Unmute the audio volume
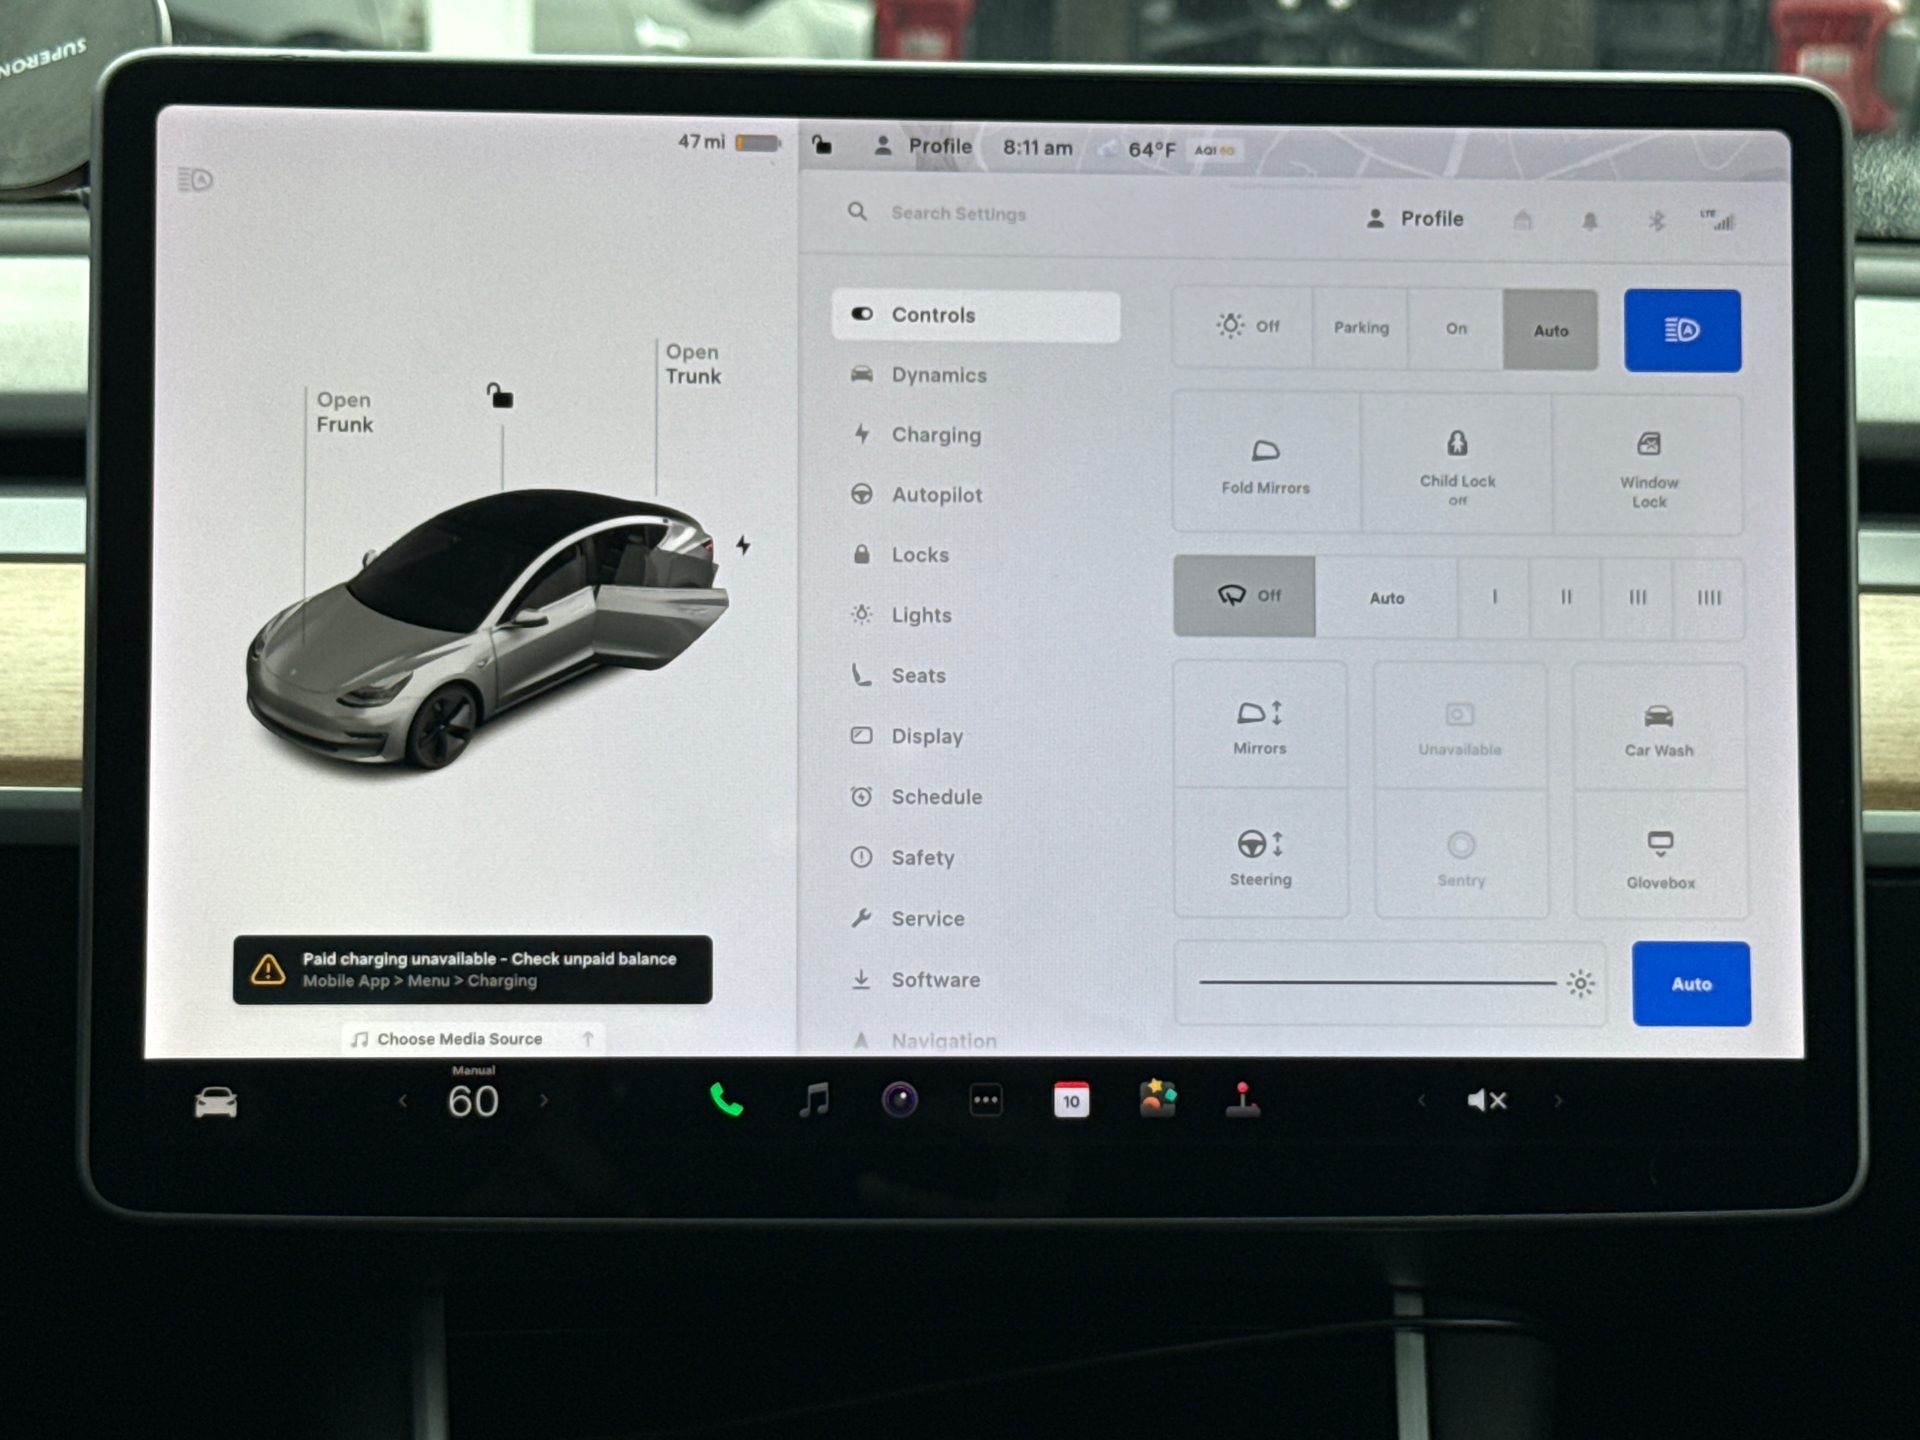Viewport: 1920px width, 1440px height. [1486, 1100]
